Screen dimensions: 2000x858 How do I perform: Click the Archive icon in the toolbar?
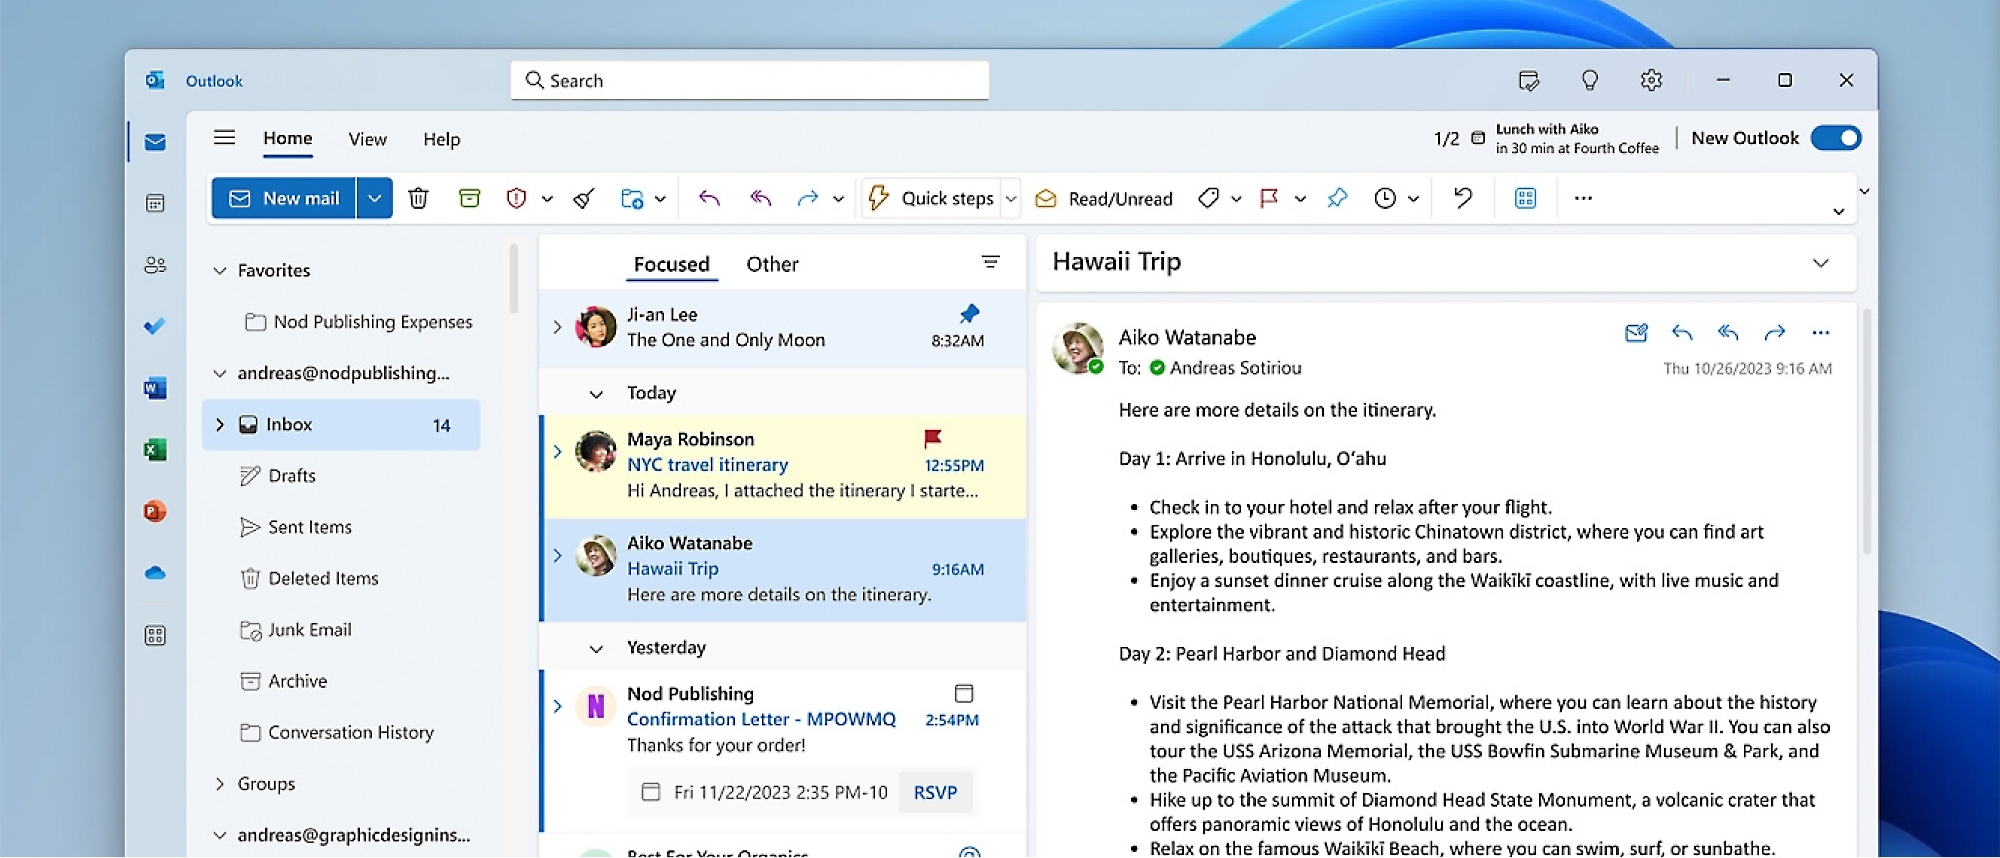pos(469,198)
